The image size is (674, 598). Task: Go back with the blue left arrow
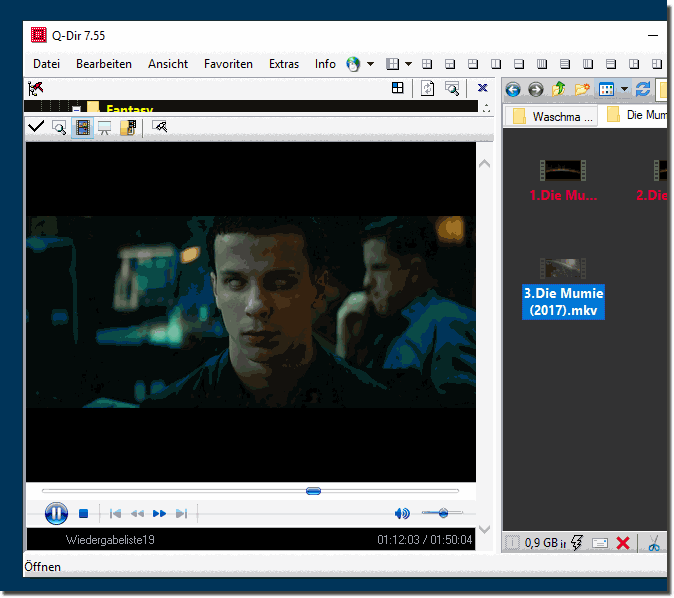point(513,89)
